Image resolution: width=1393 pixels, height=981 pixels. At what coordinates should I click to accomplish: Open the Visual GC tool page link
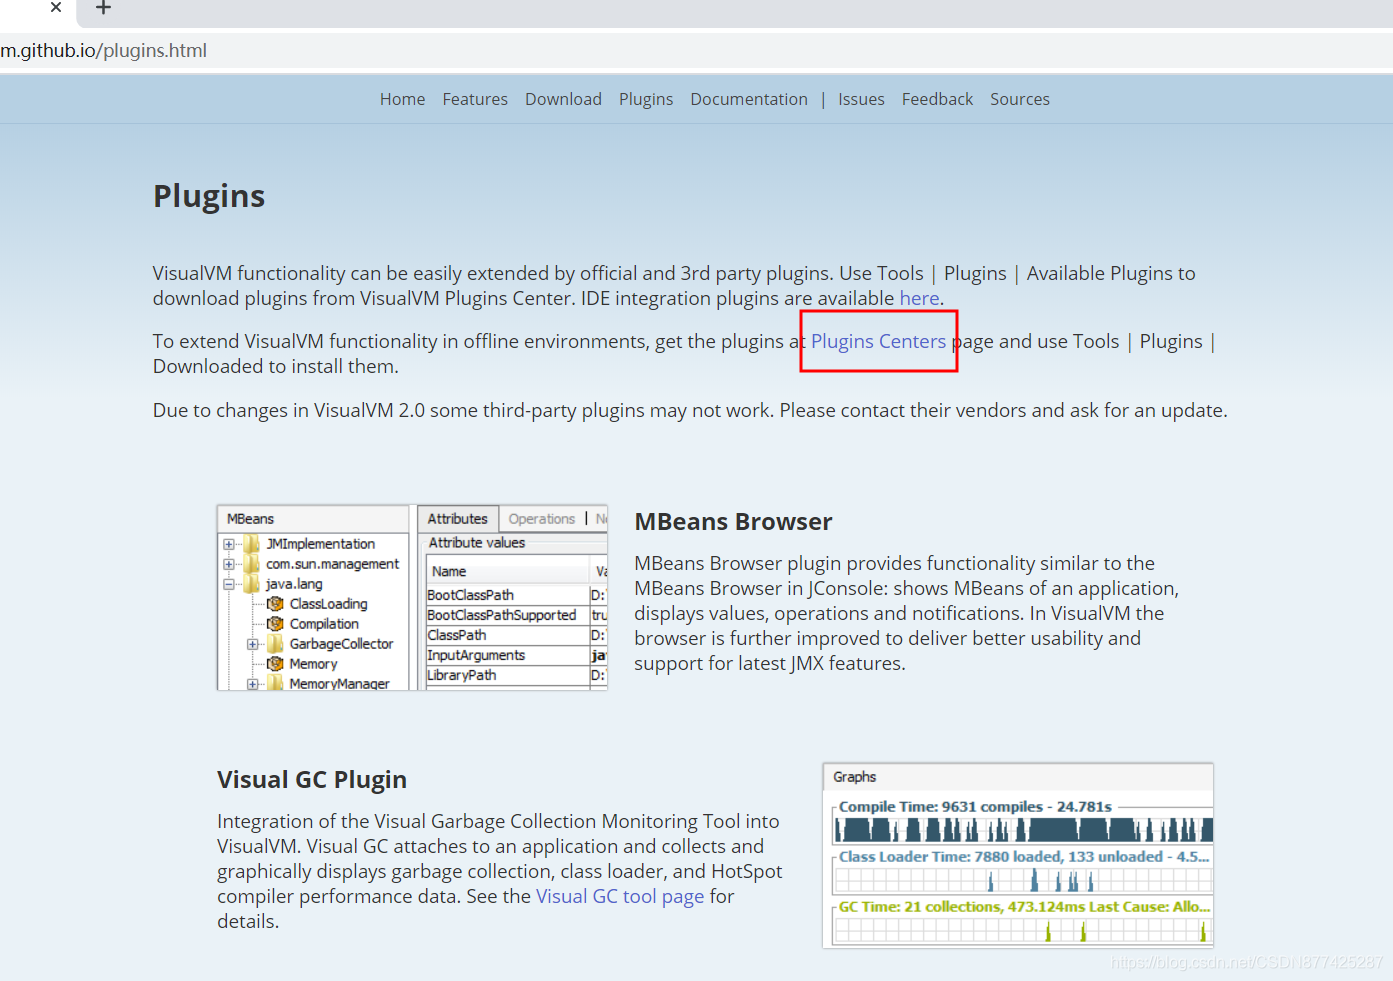click(620, 896)
